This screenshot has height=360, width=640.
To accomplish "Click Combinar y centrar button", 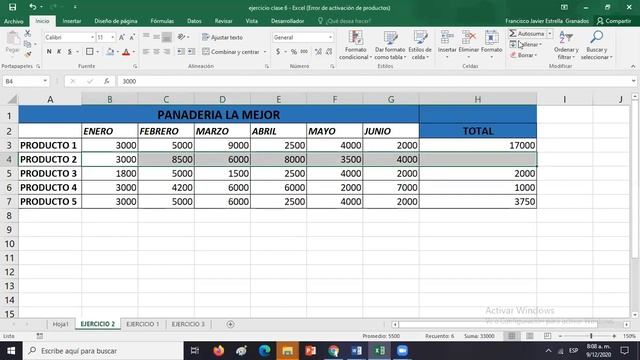I will [x=231, y=52].
